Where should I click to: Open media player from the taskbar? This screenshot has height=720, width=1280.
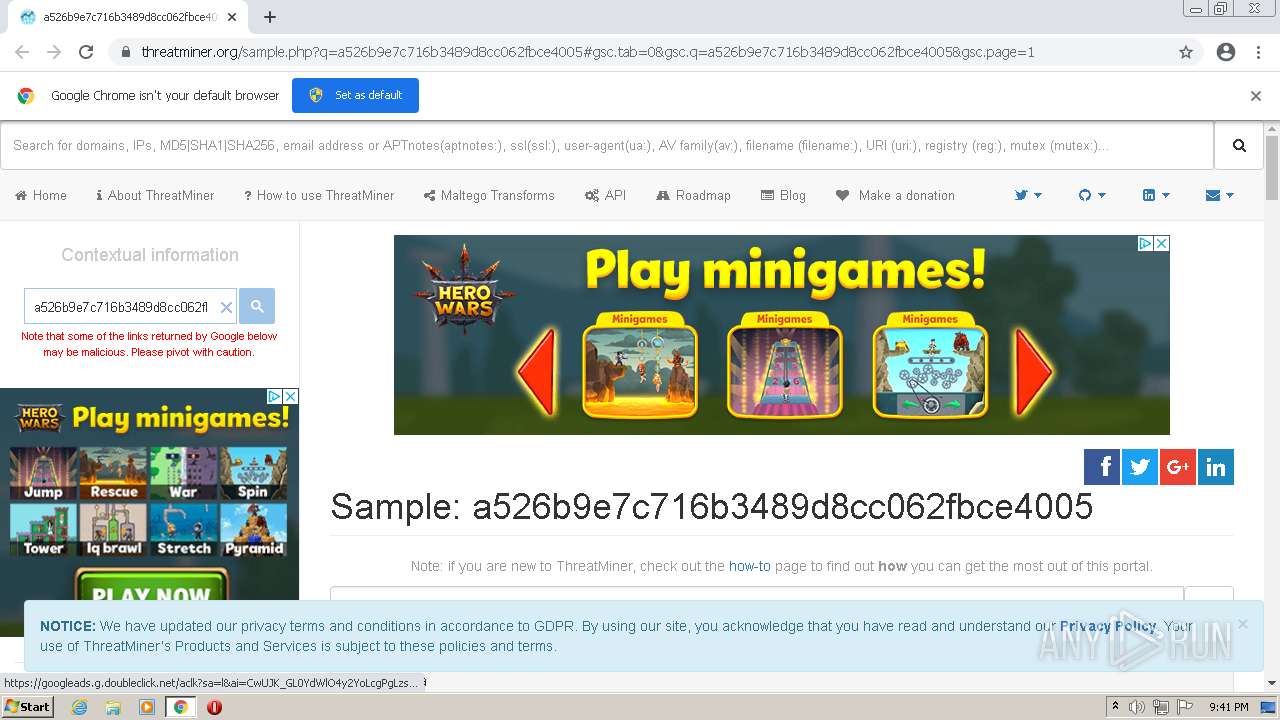(147, 707)
